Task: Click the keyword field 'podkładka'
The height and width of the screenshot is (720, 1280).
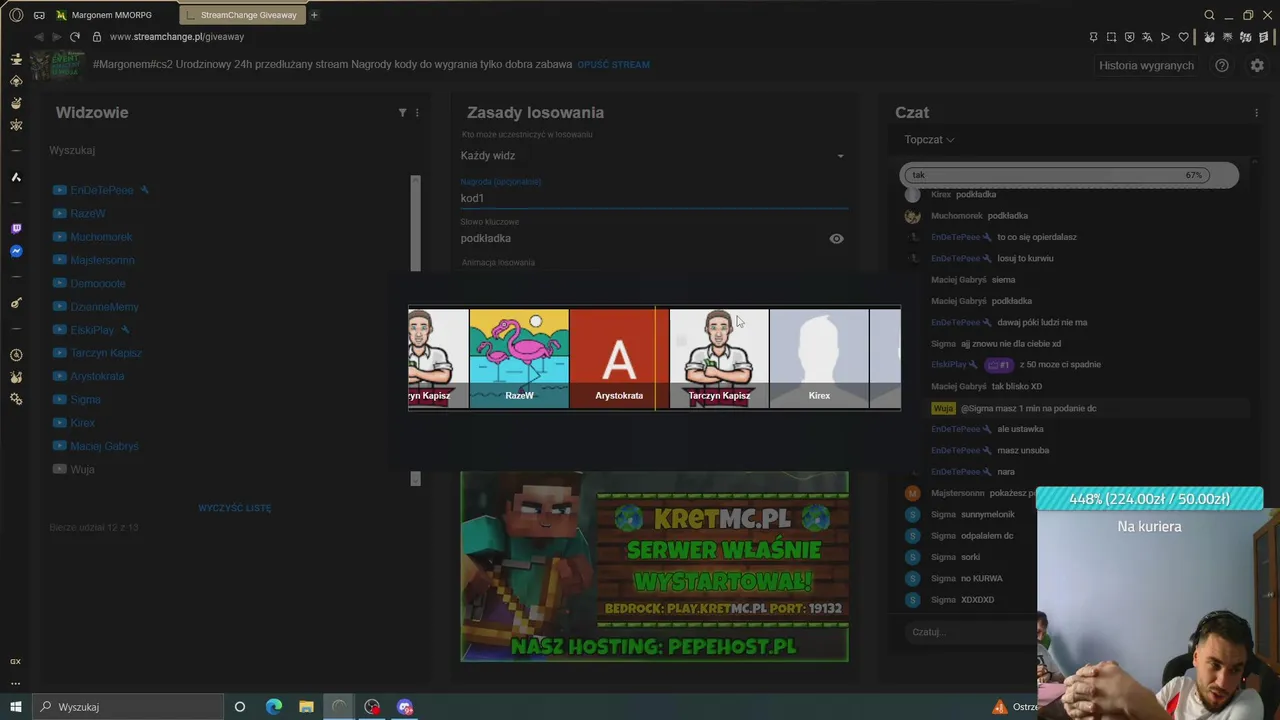Action: click(x=640, y=239)
